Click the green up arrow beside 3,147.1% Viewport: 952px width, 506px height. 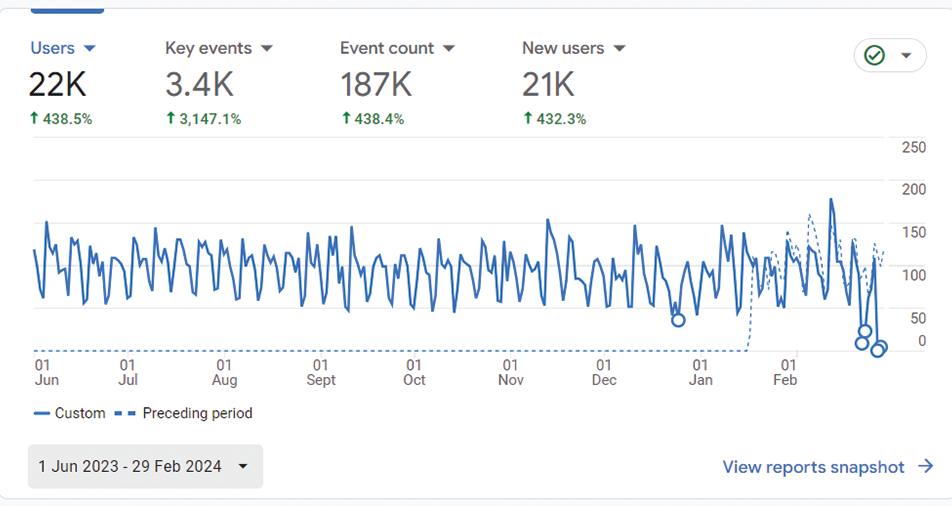click(x=171, y=119)
